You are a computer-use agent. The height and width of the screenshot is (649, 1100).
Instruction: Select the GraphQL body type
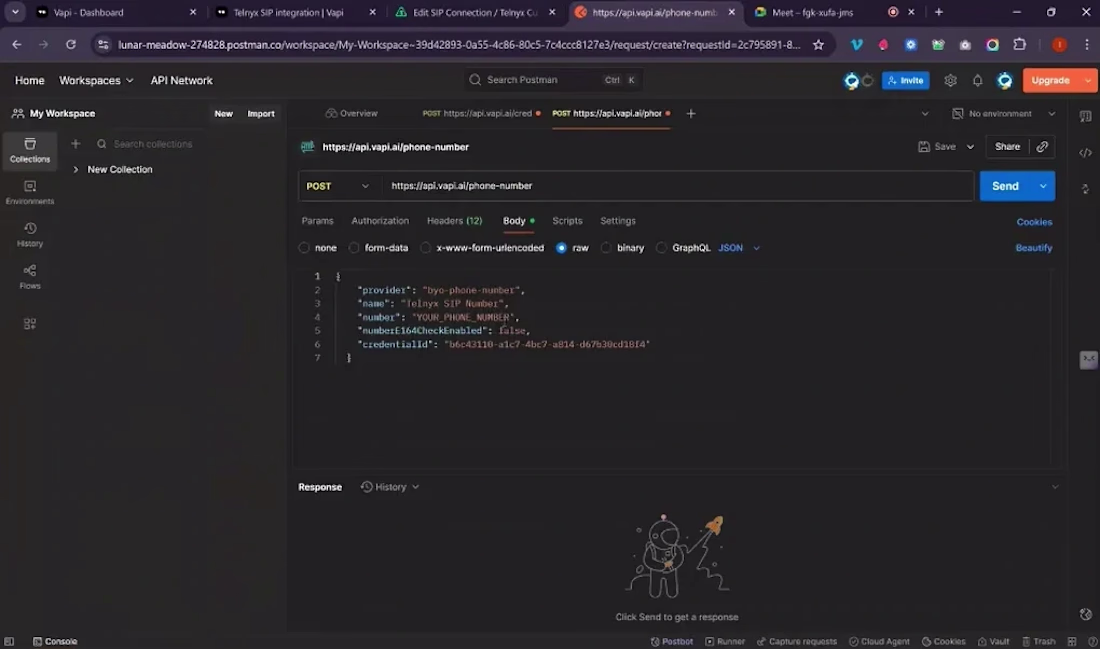(661, 248)
